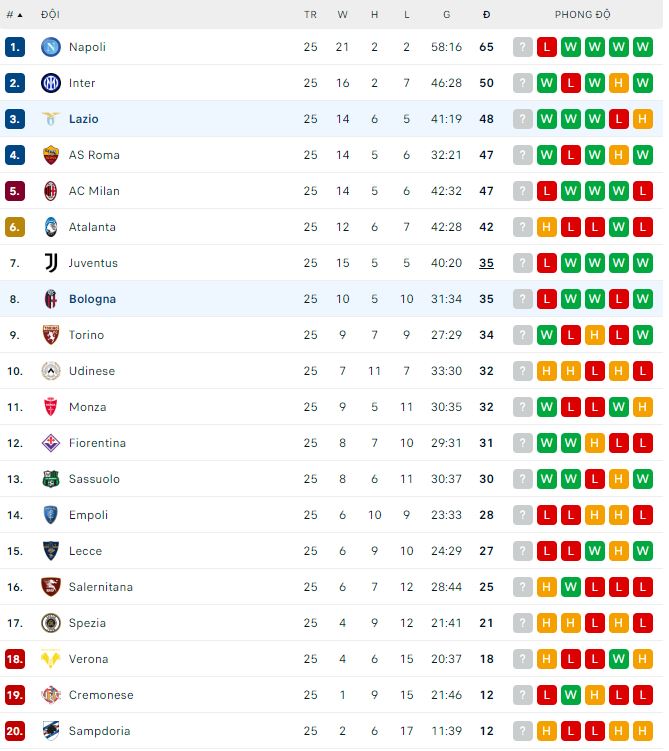The height and width of the screenshot is (751, 669).
Task: Click the Verona club crest icon
Action: point(51,659)
